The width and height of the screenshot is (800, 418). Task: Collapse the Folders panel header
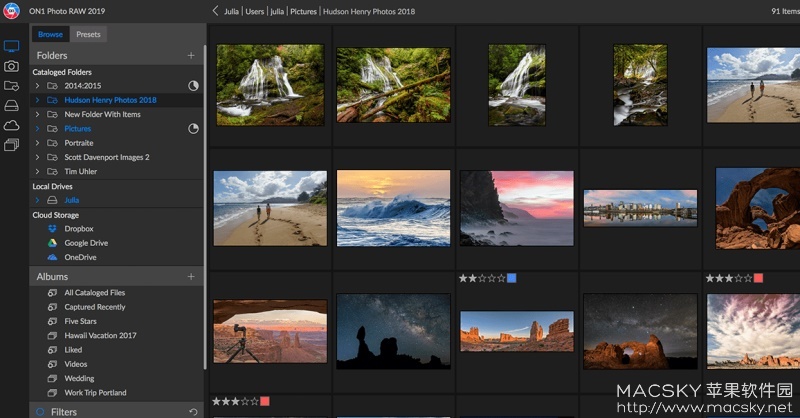(x=116, y=55)
